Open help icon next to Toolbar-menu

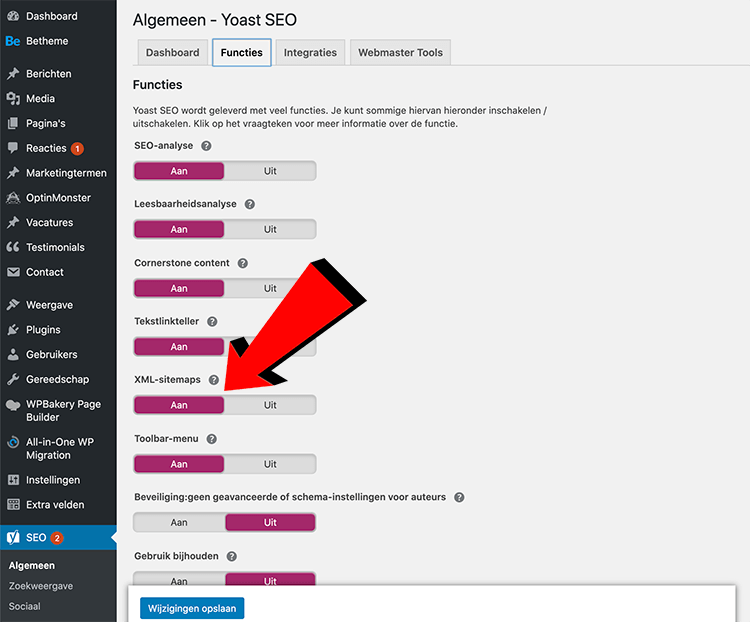click(211, 439)
